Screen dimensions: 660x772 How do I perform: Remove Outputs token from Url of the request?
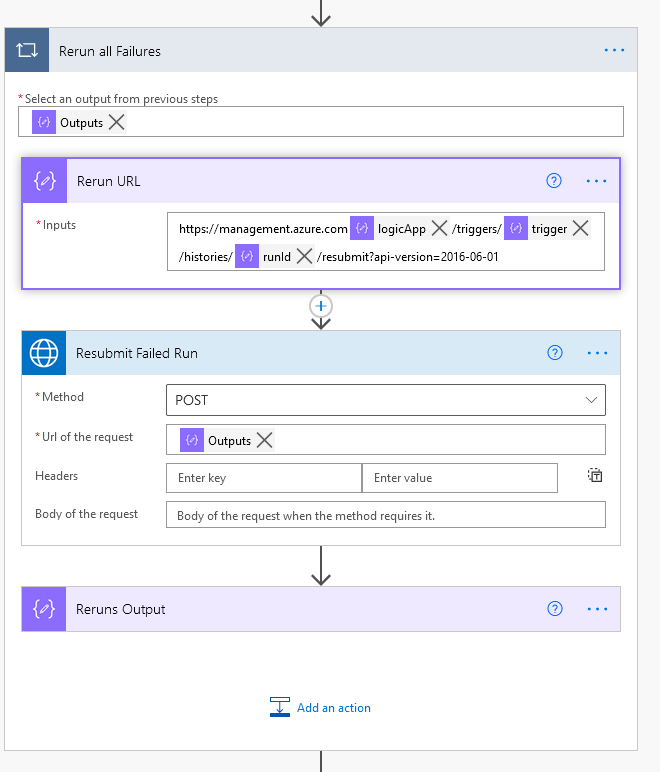pos(264,440)
